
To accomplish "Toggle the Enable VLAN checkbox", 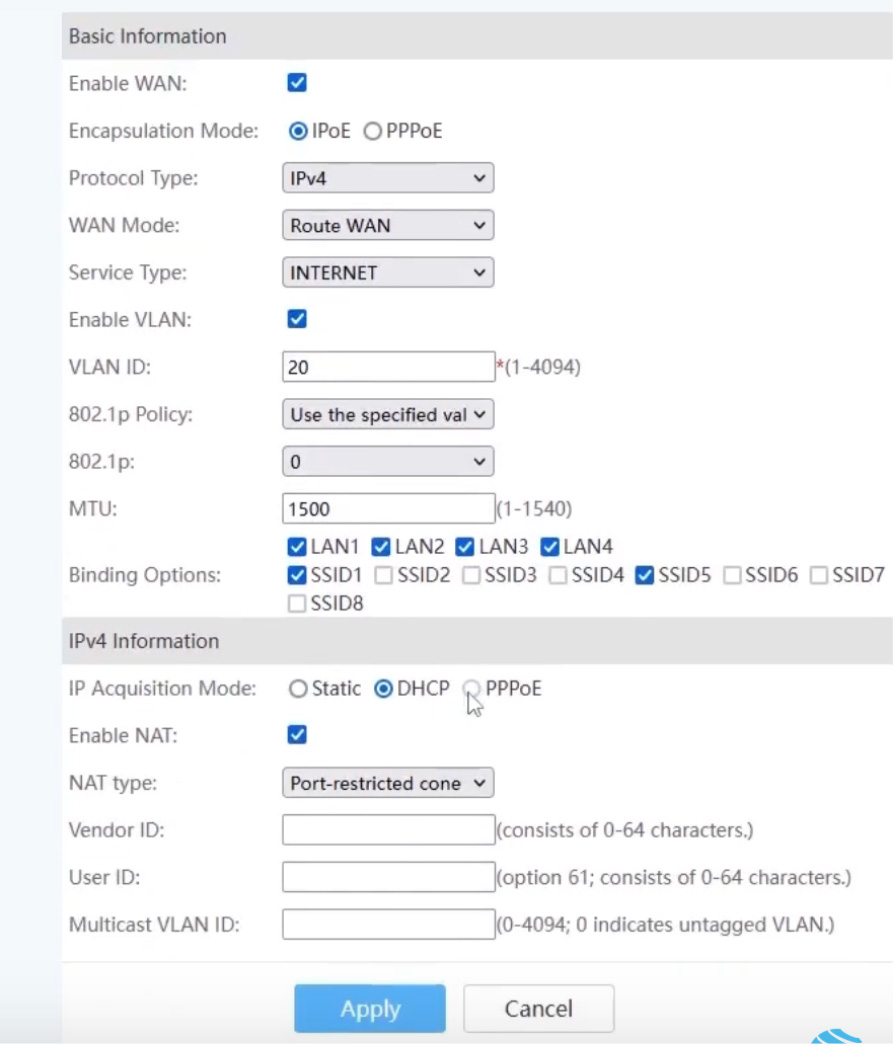I will (x=297, y=319).
